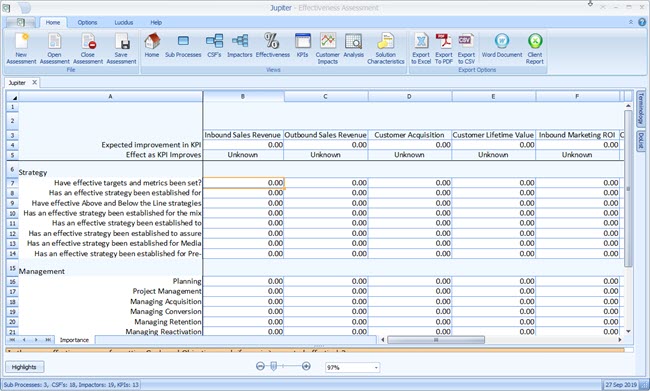
Task: Adjust the zoom slider handle
Action: 273,366
